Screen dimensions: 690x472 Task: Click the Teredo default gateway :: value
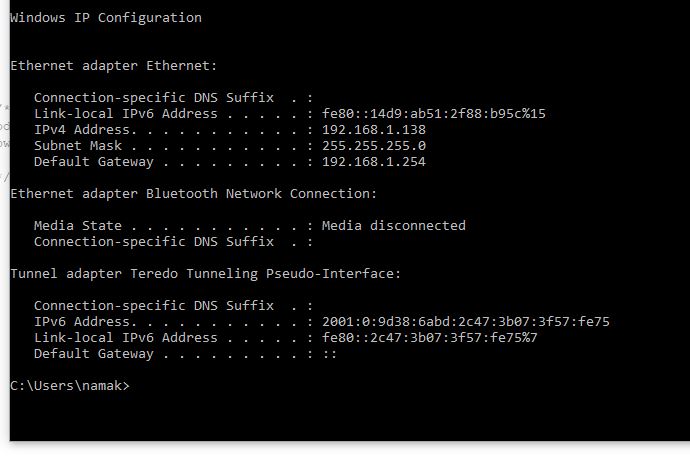tap(330, 354)
